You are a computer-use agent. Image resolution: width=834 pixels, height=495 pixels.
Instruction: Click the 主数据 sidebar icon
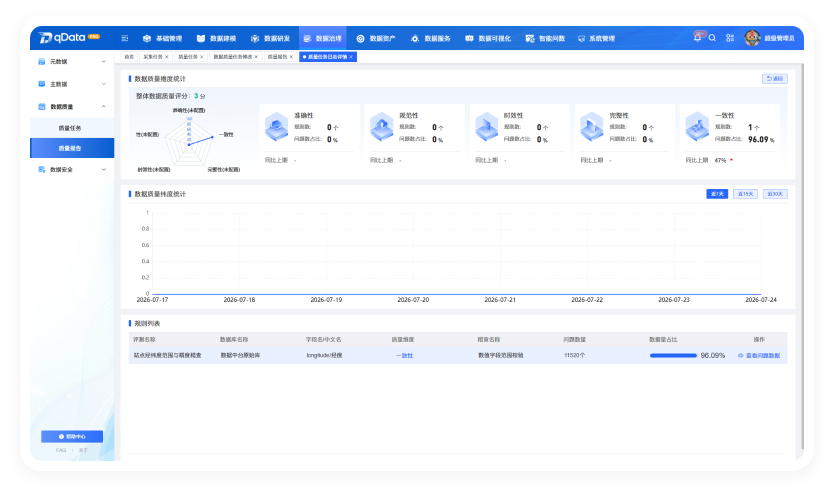coord(41,84)
